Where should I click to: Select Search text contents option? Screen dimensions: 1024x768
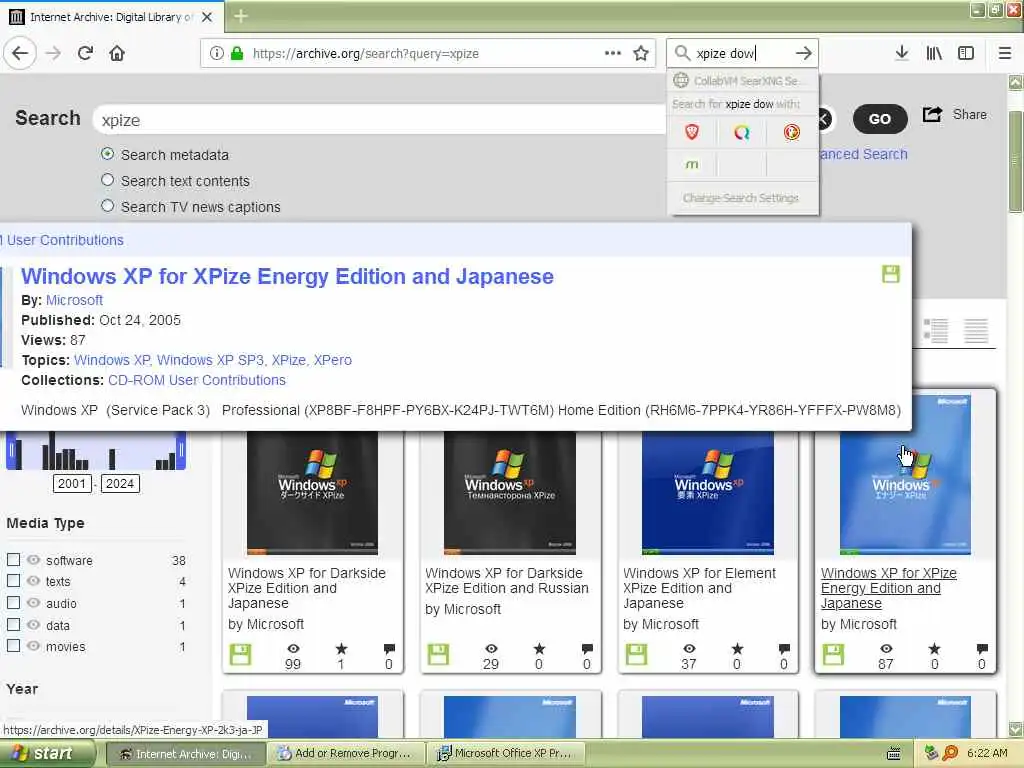click(x=107, y=180)
